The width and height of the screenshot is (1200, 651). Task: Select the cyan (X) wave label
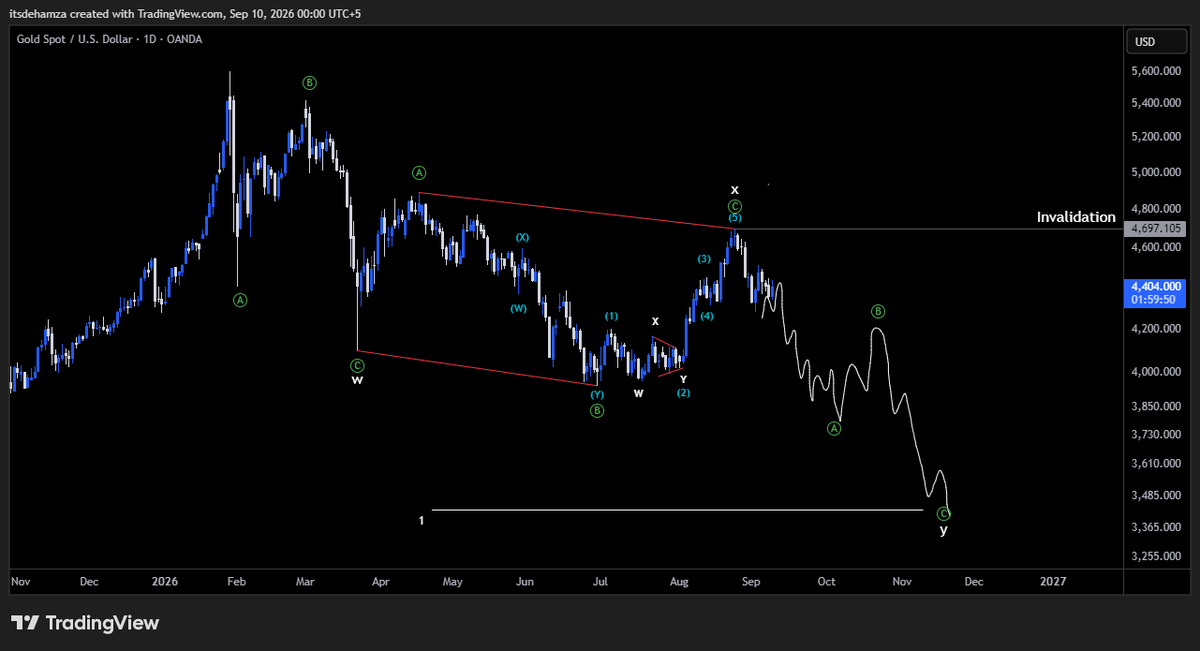pyautogui.click(x=522, y=237)
